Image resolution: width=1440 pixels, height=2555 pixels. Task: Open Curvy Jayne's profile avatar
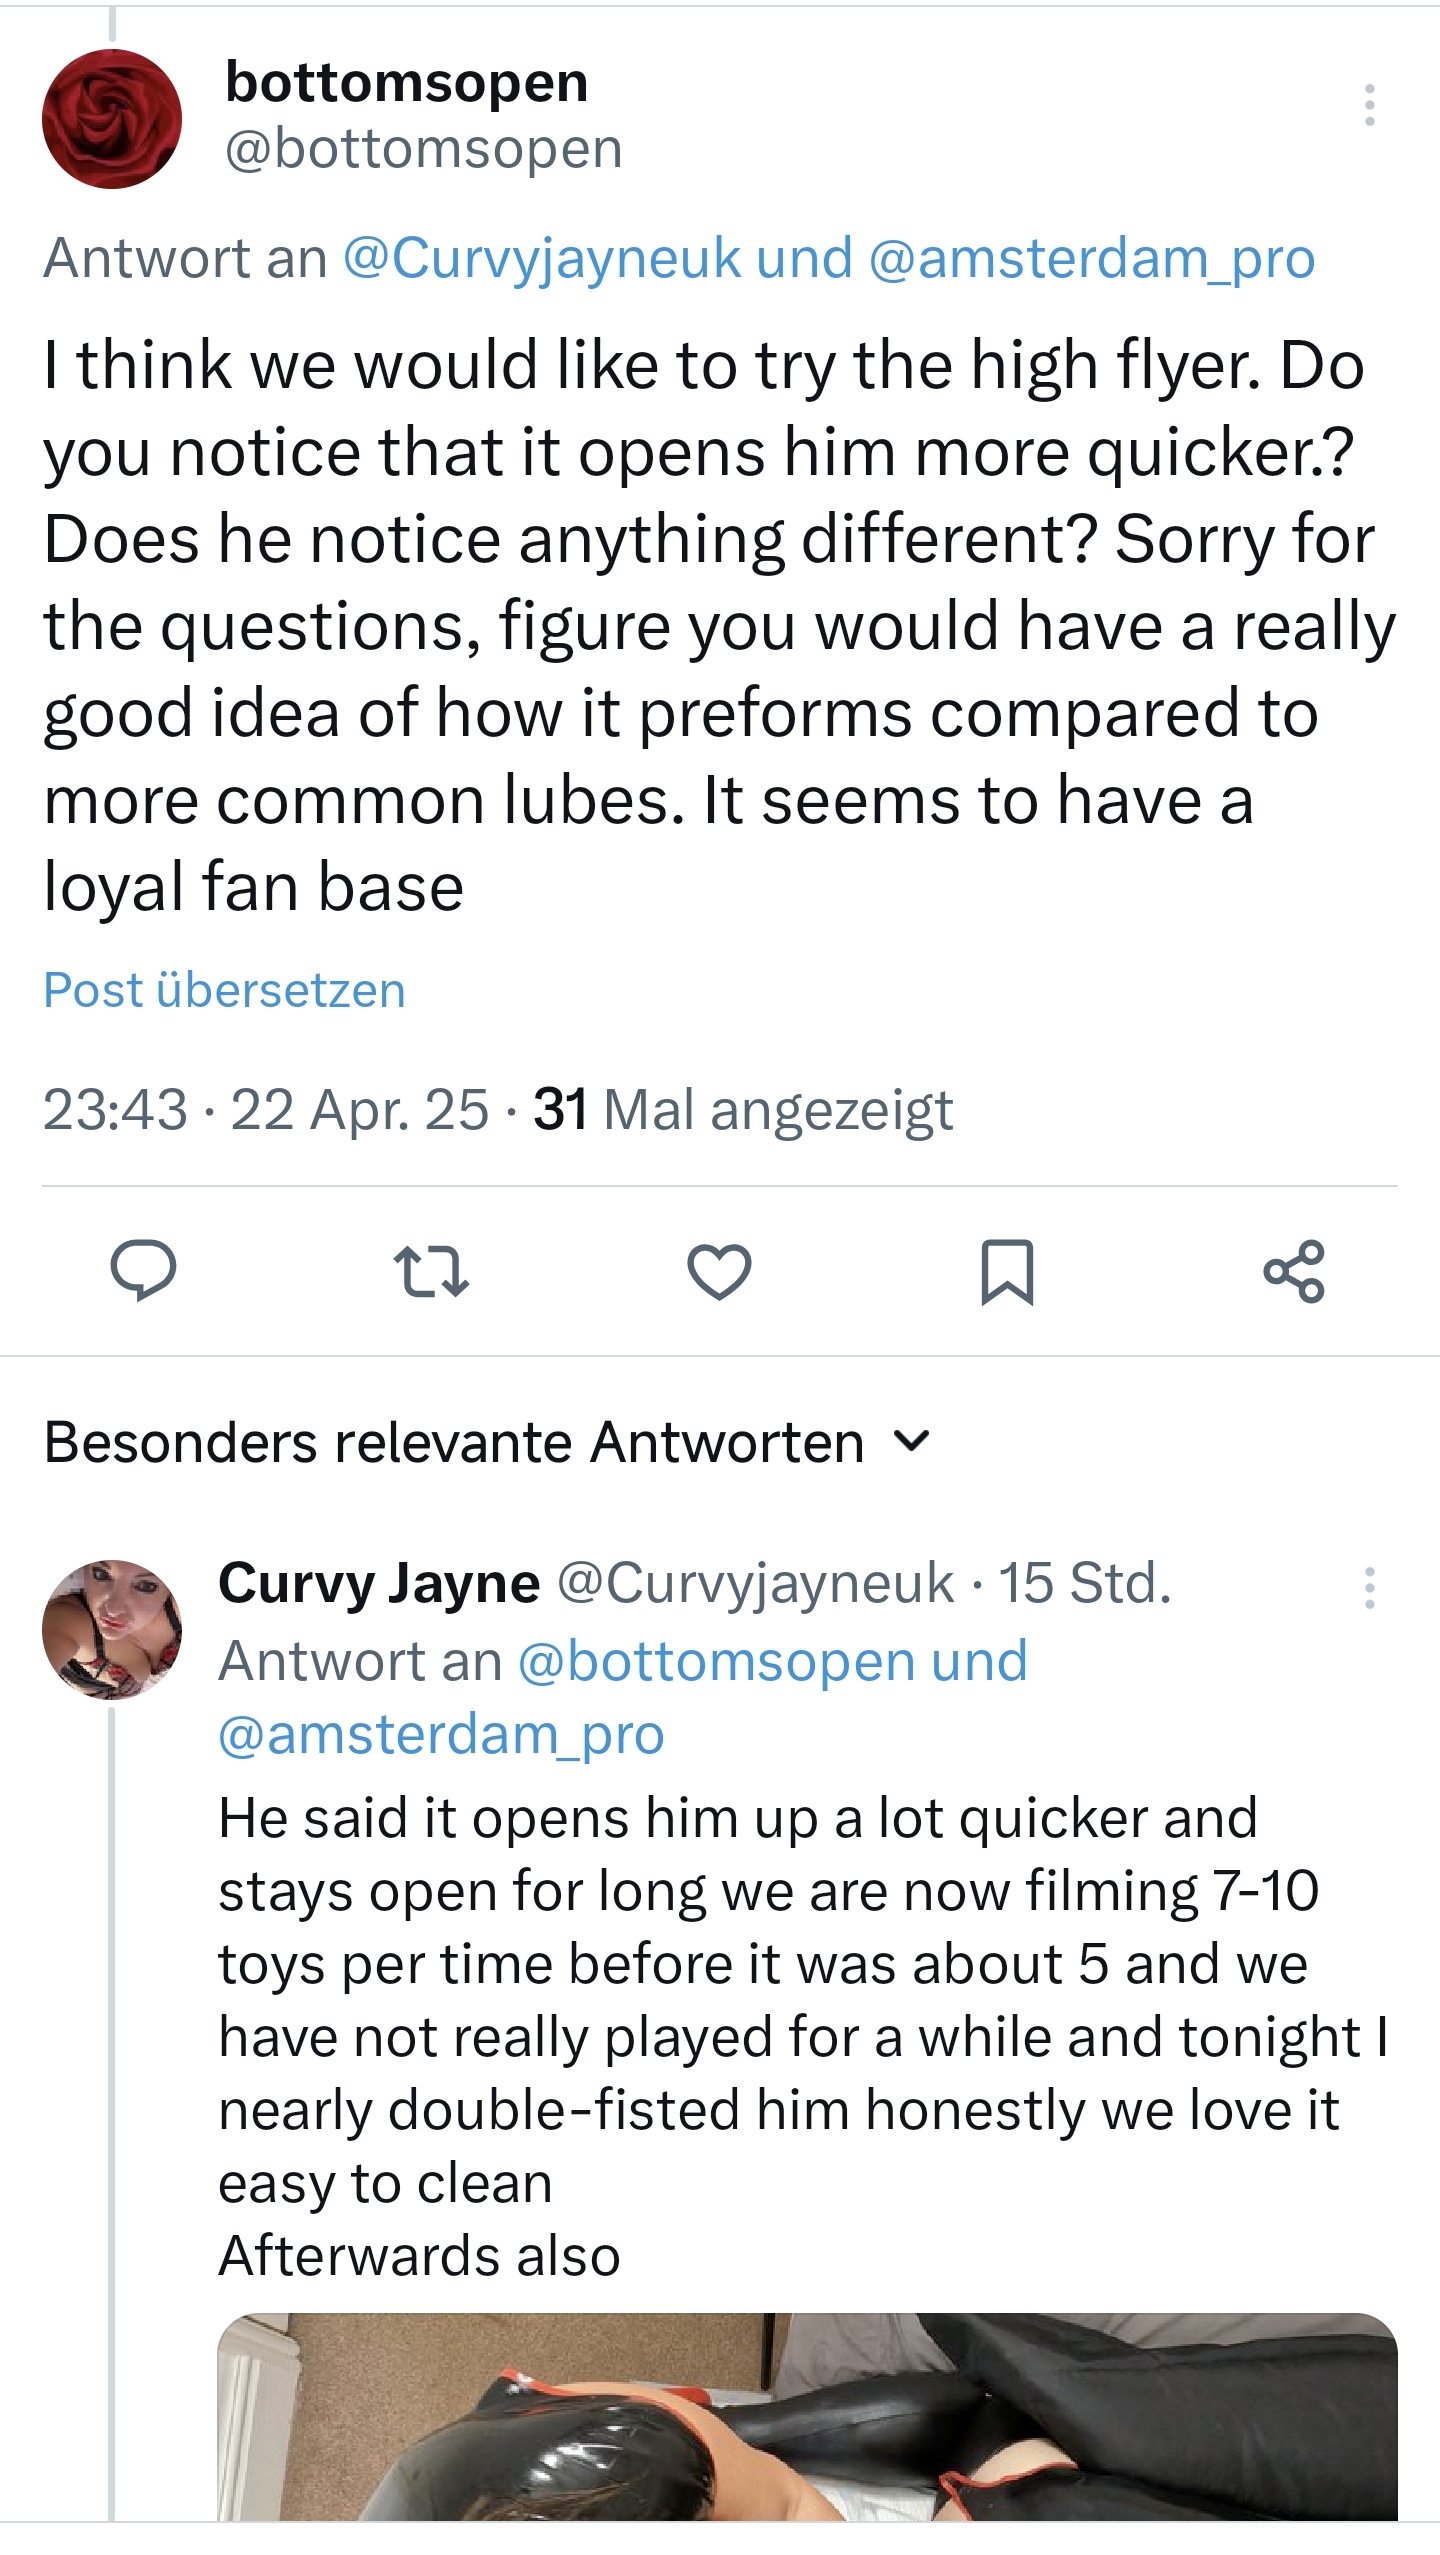[112, 1629]
